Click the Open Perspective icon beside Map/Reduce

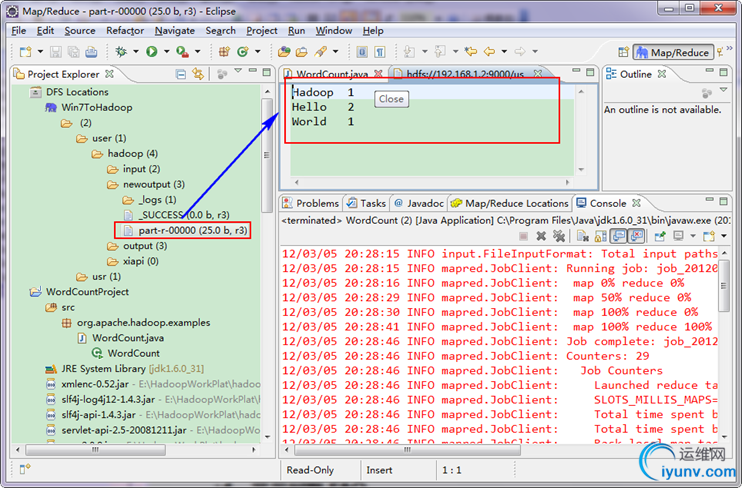pyautogui.click(x=625, y=53)
